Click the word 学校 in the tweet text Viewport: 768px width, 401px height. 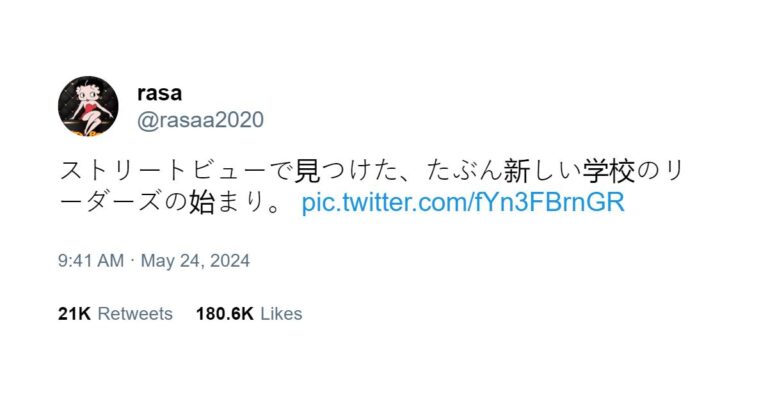pos(608,171)
